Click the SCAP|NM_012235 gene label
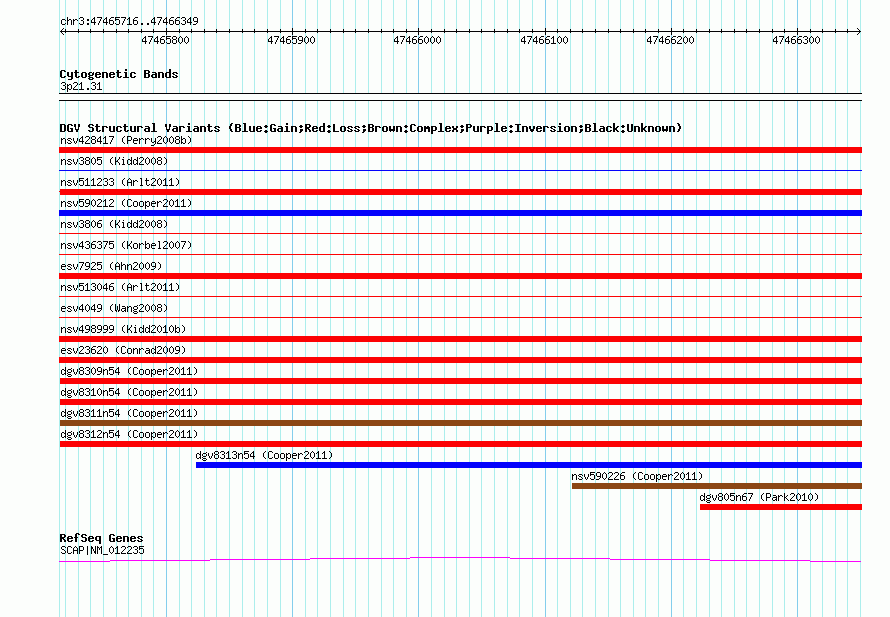The height and width of the screenshot is (617, 890). pyautogui.click(x=102, y=550)
